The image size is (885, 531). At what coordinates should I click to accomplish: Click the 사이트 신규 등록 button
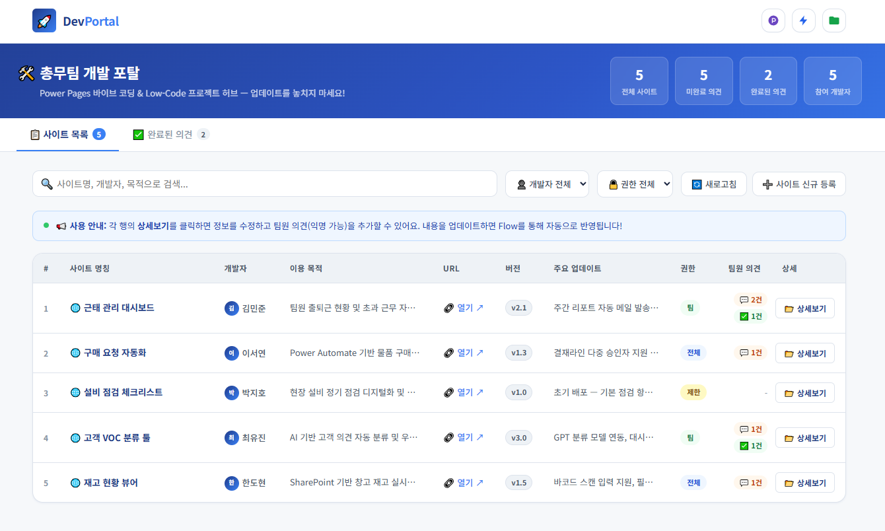pyautogui.click(x=799, y=184)
